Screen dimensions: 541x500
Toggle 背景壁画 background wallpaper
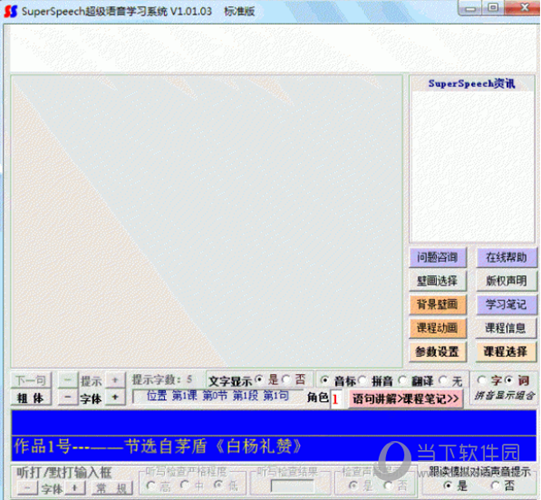coord(438,304)
